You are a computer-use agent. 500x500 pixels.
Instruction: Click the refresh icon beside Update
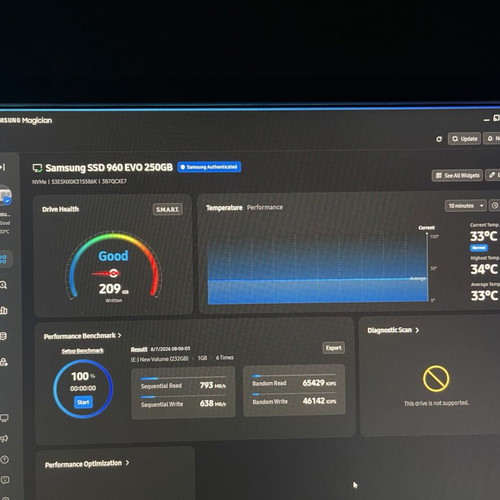(439, 139)
